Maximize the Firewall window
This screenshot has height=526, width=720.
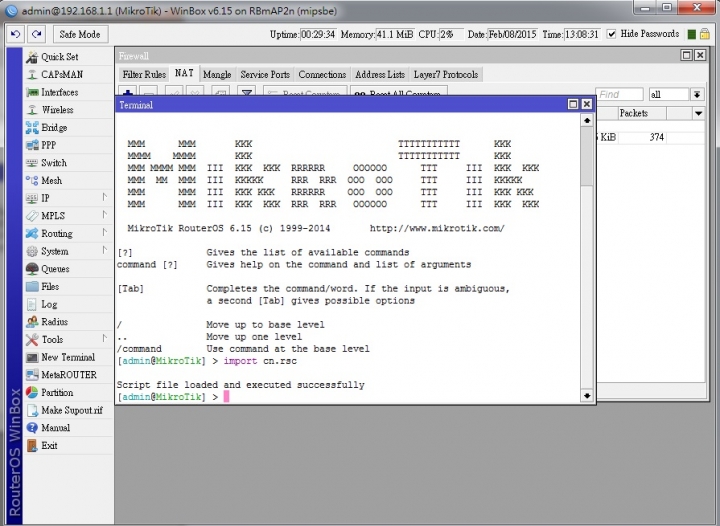pyautogui.click(x=686, y=55)
